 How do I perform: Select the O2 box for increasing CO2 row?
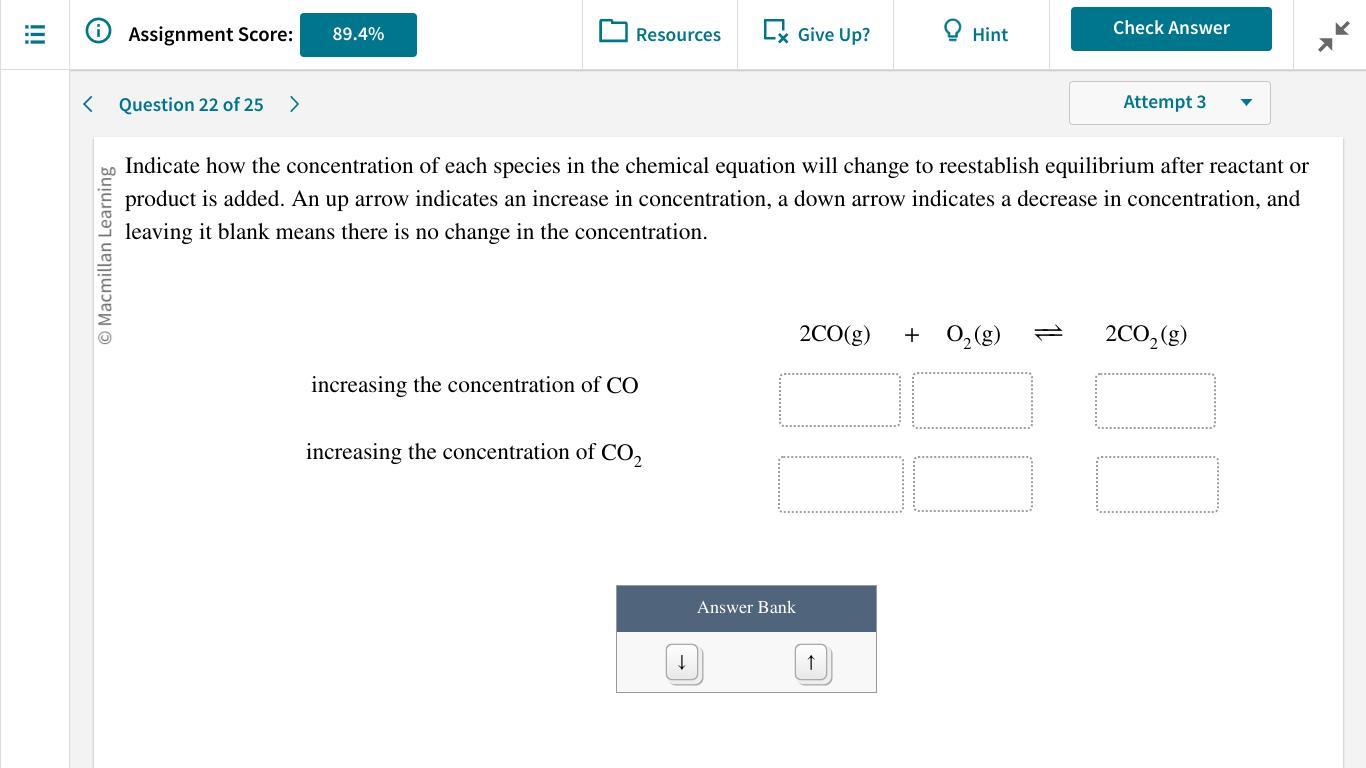(973, 484)
